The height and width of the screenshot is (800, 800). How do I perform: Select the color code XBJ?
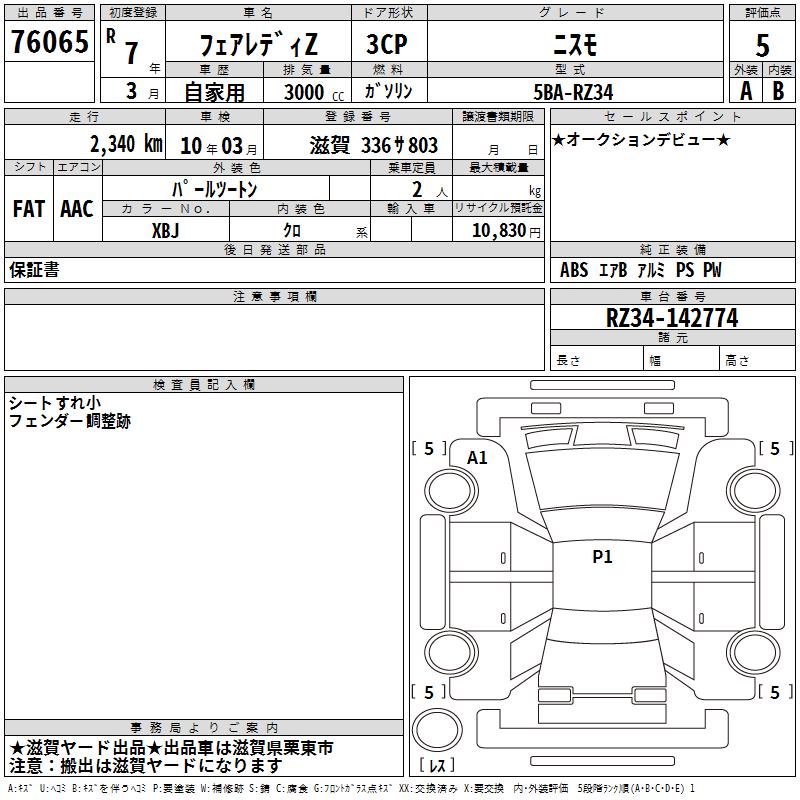[x=165, y=230]
